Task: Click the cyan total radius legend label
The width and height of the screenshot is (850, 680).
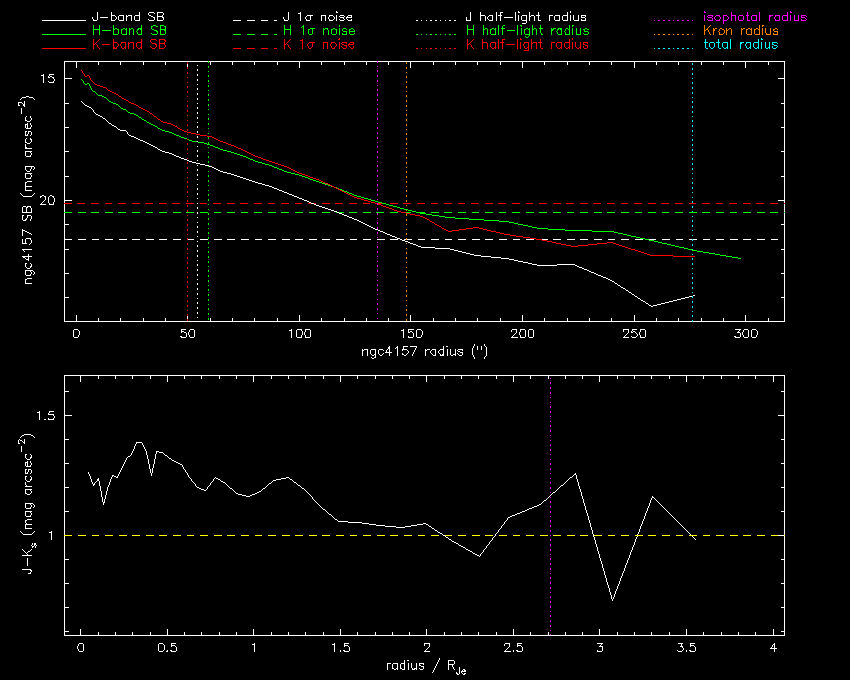Action: 740,45
